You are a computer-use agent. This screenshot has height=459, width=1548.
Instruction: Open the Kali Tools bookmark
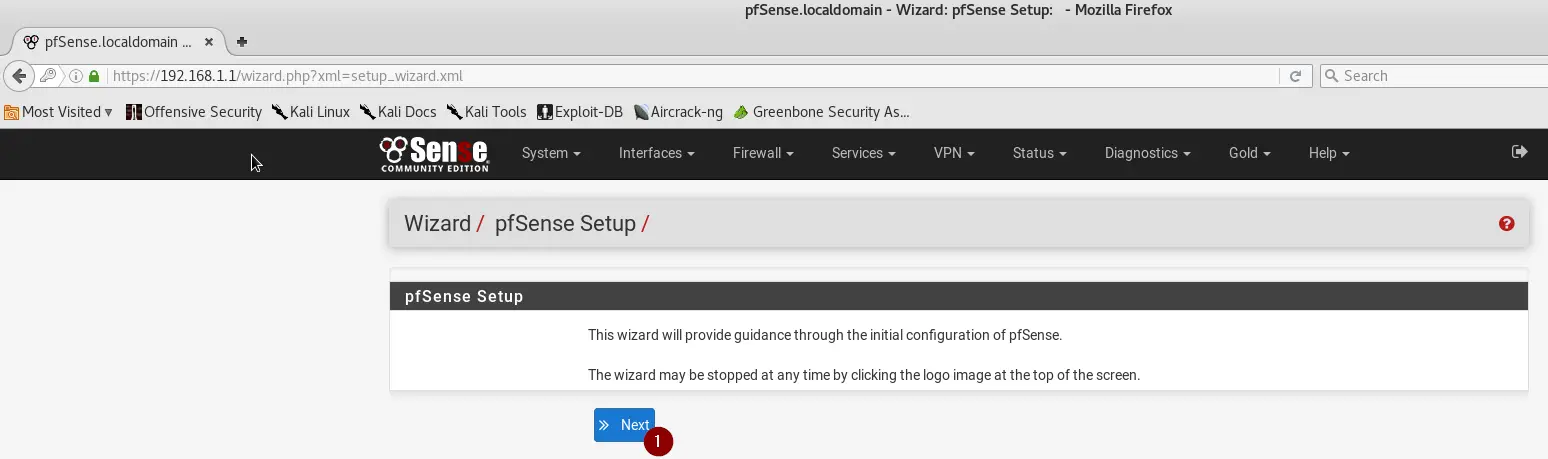[x=486, y=112]
